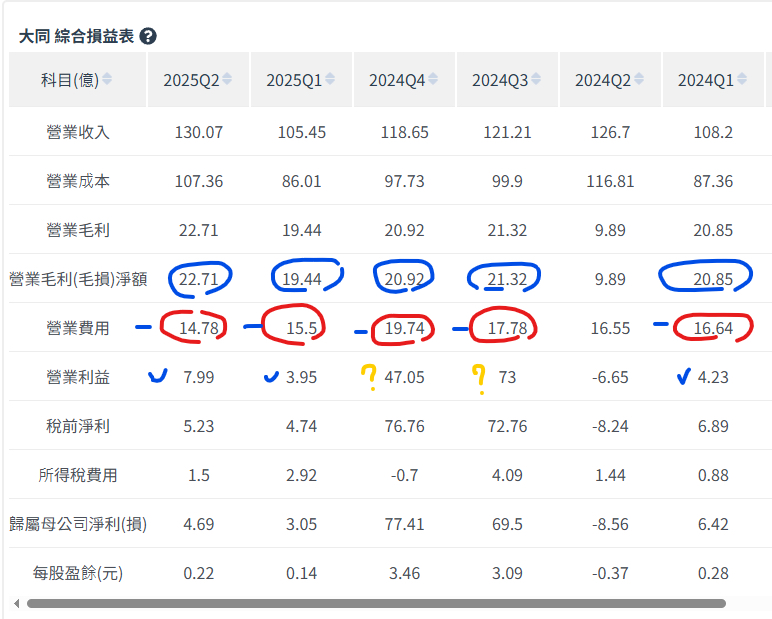Click the 2025Q2 column header text
Screen dimensions: 772x619
click(192, 80)
